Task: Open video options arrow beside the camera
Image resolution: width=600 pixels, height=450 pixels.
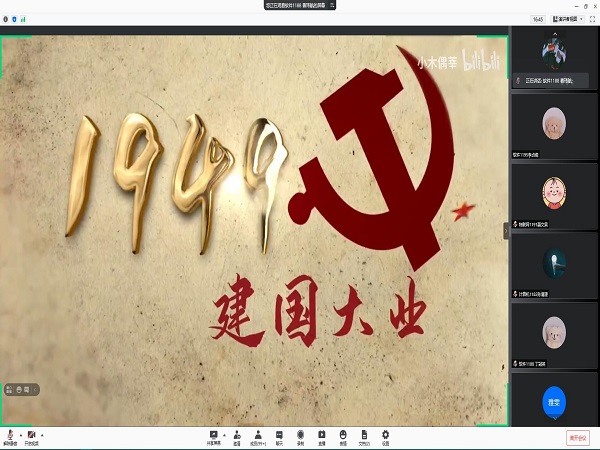Action: (x=44, y=435)
